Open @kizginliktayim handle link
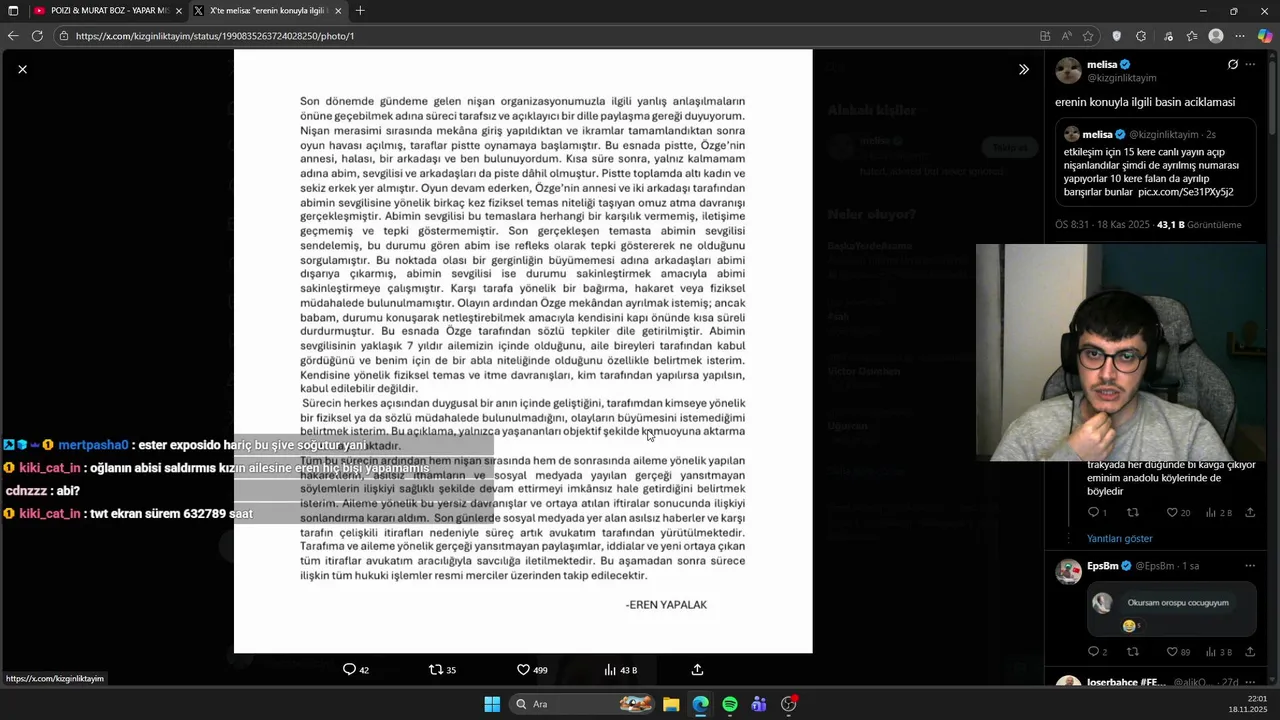The image size is (1280, 720). 1122,78
